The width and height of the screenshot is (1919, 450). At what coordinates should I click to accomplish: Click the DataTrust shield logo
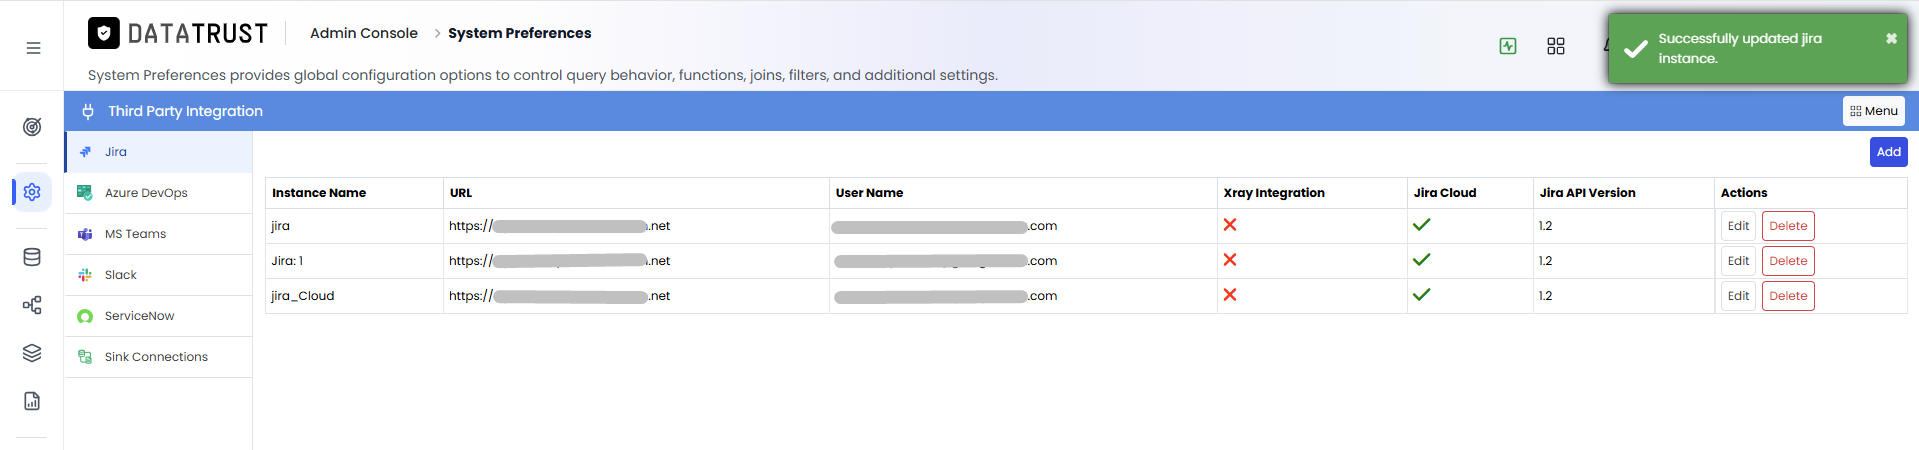(104, 33)
